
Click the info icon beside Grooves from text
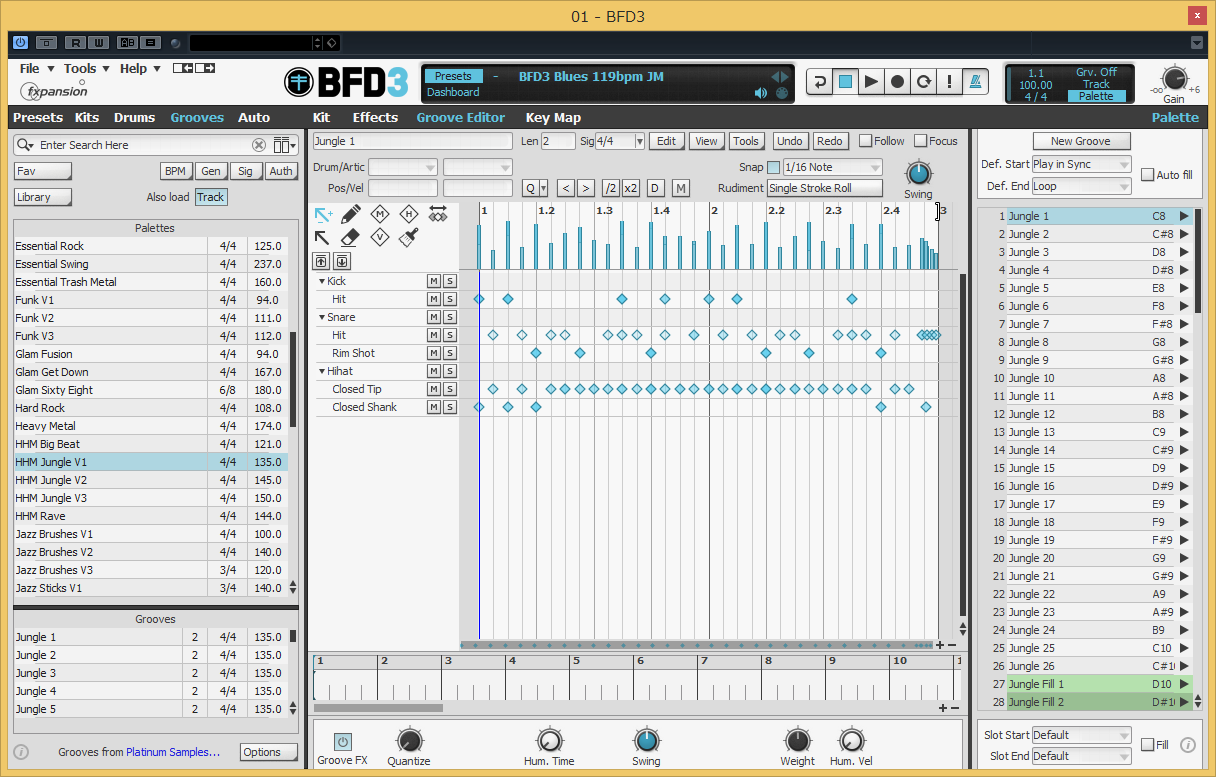[22, 752]
